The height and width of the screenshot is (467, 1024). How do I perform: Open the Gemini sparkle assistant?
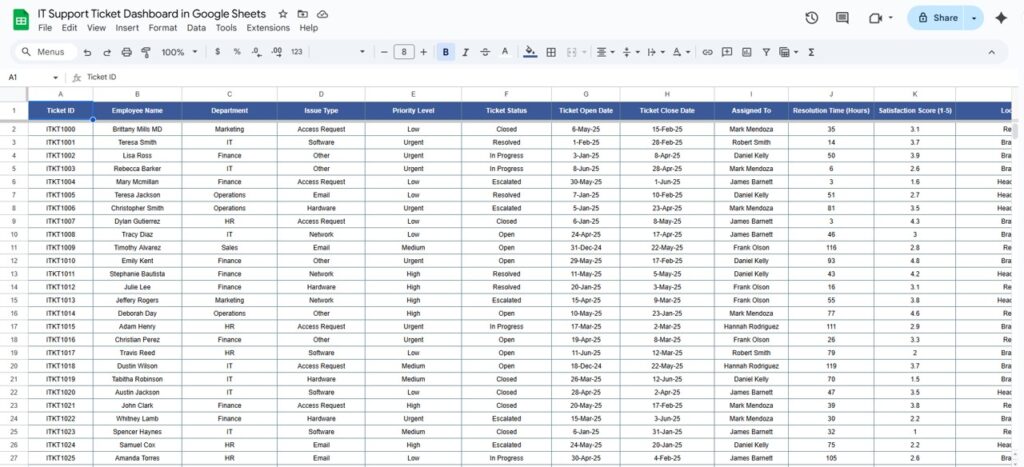tap(1000, 18)
